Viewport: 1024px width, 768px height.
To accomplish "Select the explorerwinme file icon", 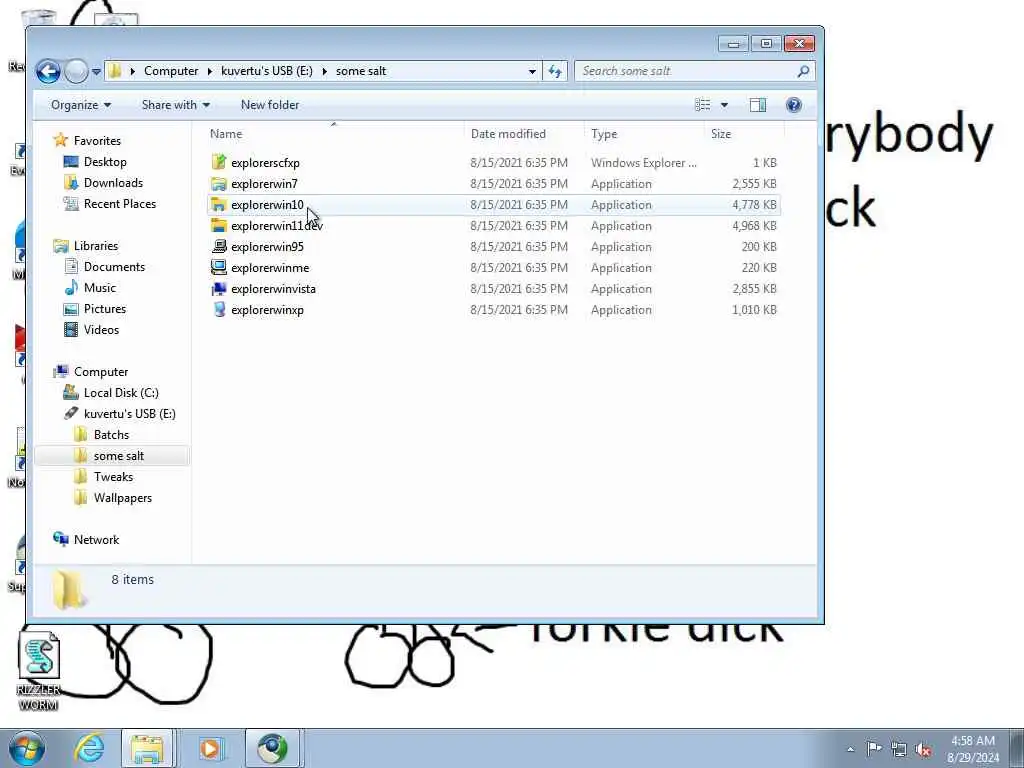I will pyautogui.click(x=219, y=267).
